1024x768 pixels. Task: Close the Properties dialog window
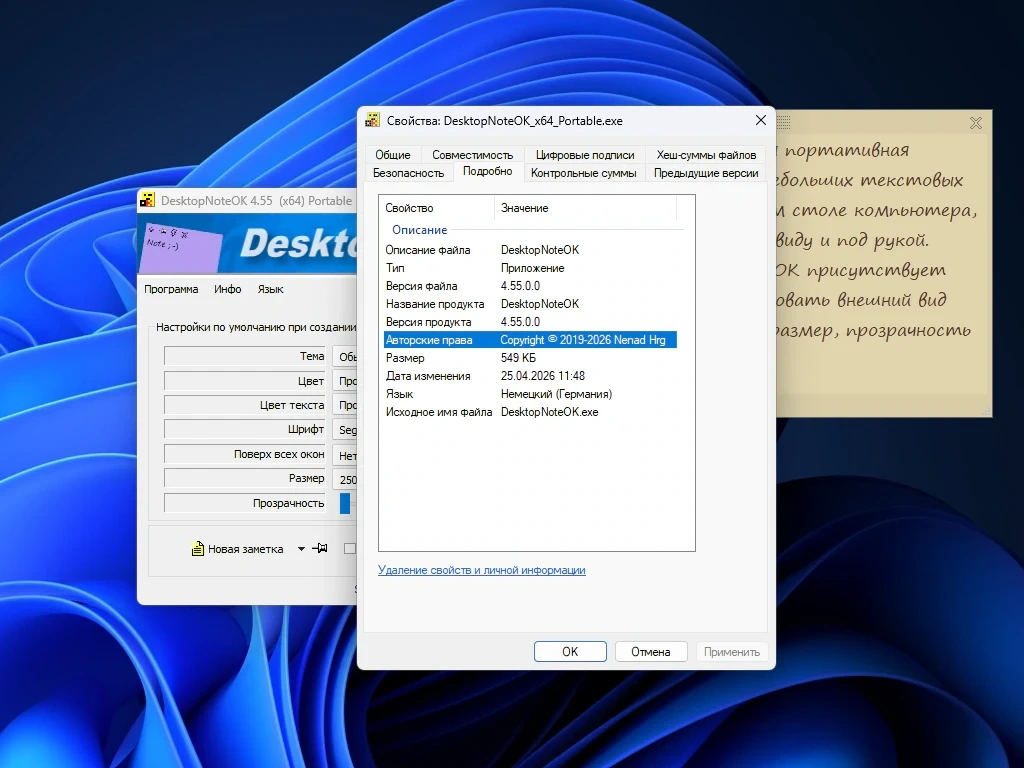click(760, 120)
